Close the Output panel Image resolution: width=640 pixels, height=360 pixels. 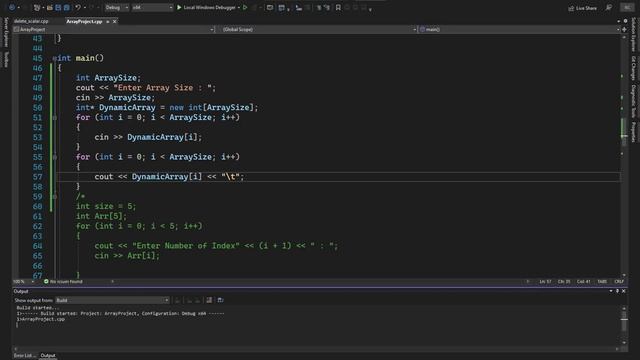624,291
